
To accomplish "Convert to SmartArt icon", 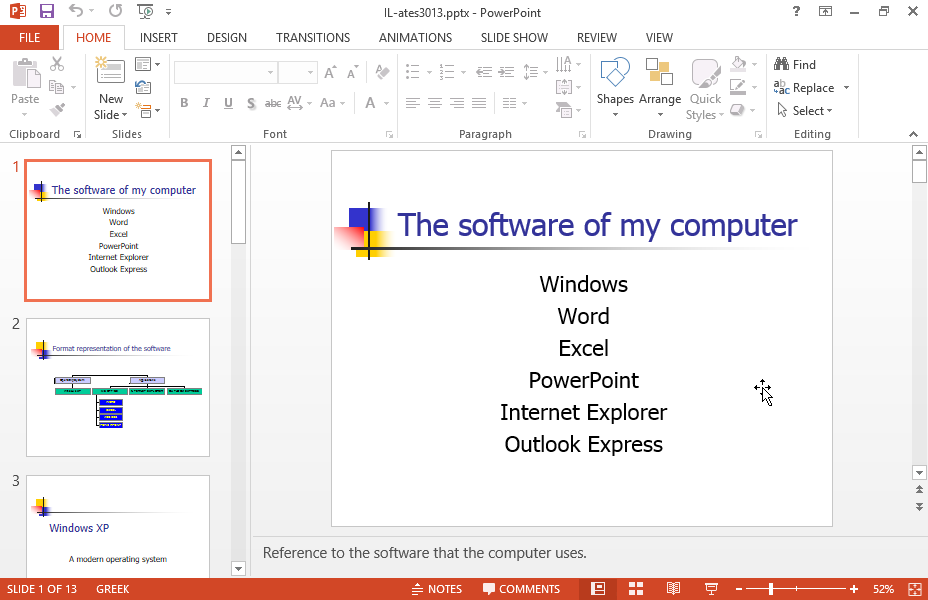I will tap(568, 110).
